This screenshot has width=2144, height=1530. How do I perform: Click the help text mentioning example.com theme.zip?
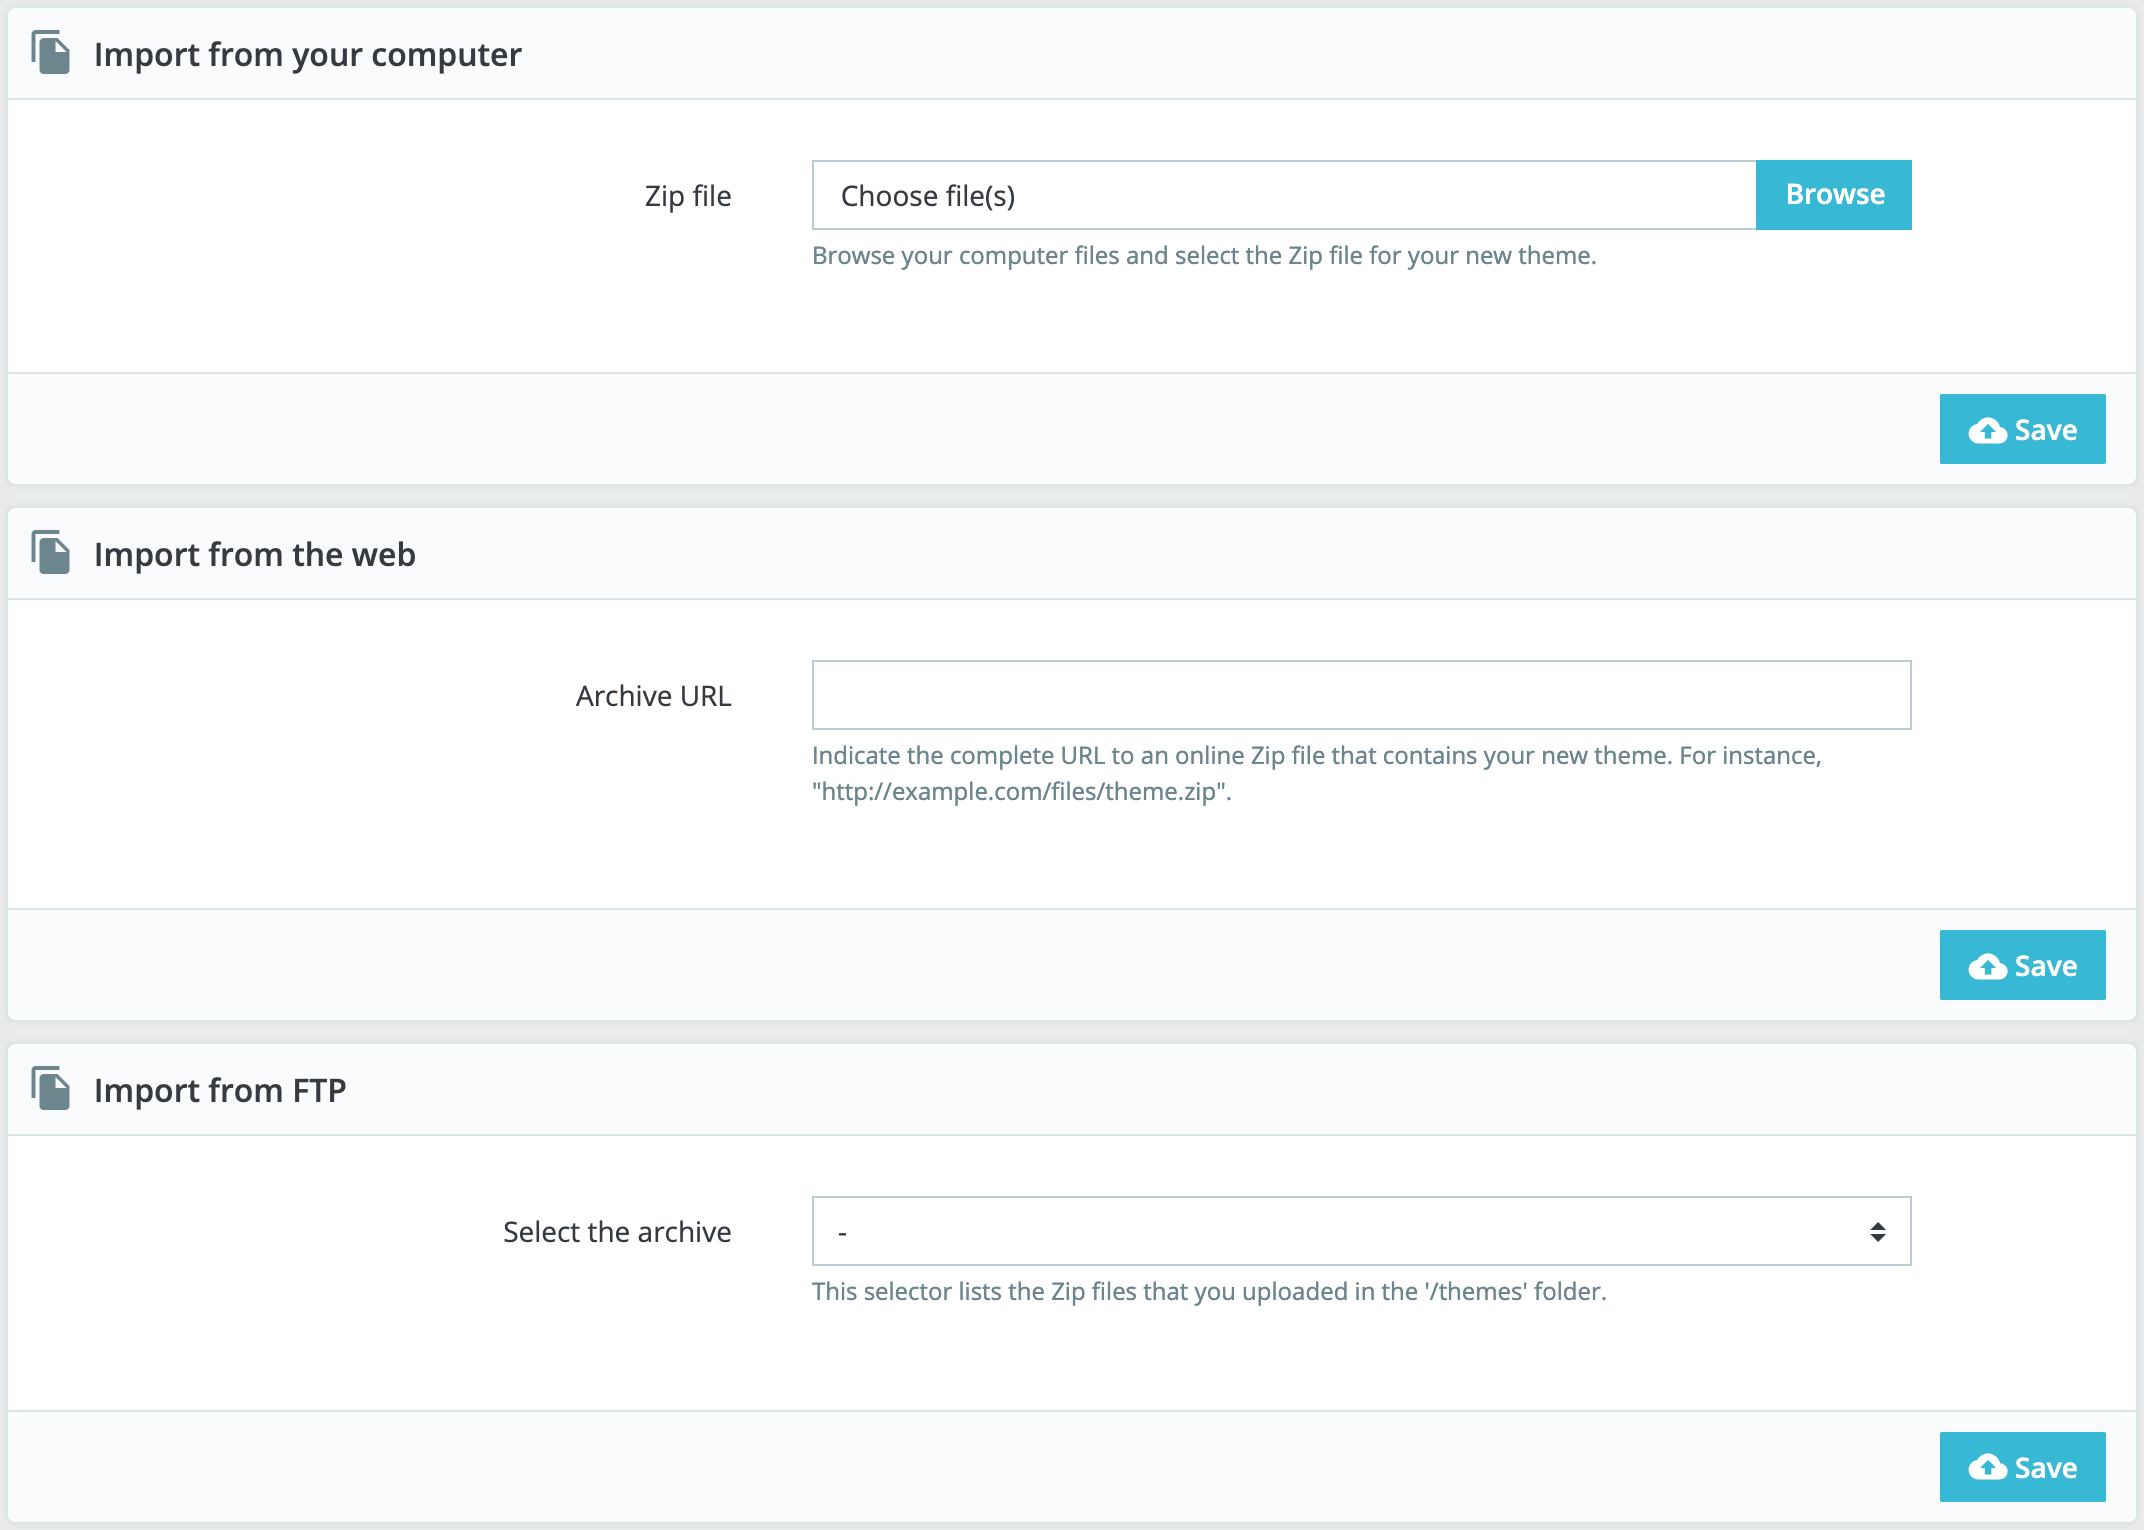1315,773
